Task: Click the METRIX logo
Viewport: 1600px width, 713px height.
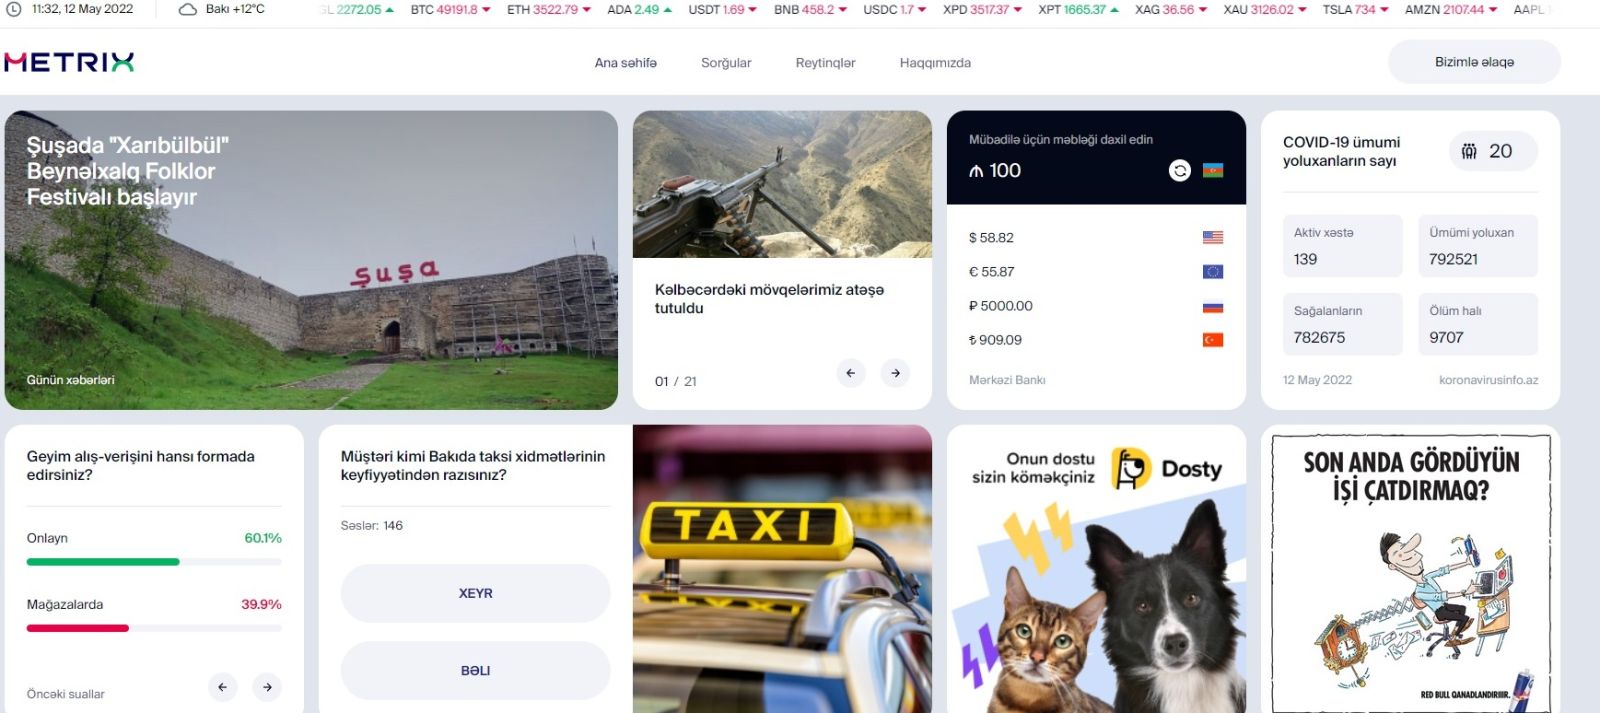Action: (x=69, y=62)
